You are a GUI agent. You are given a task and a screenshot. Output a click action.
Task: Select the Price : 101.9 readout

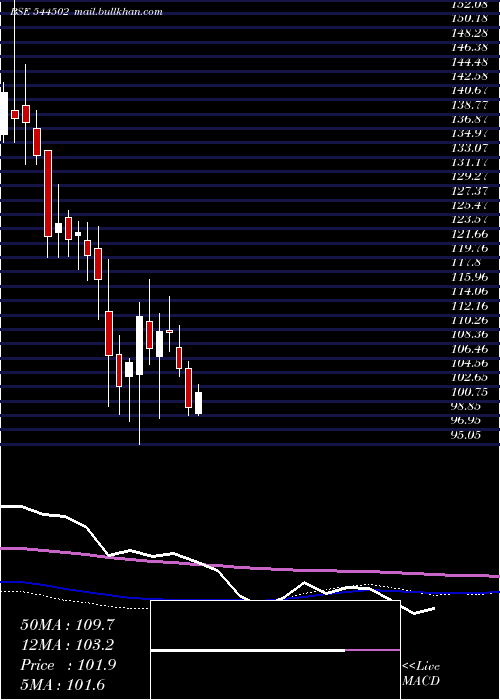68,665
